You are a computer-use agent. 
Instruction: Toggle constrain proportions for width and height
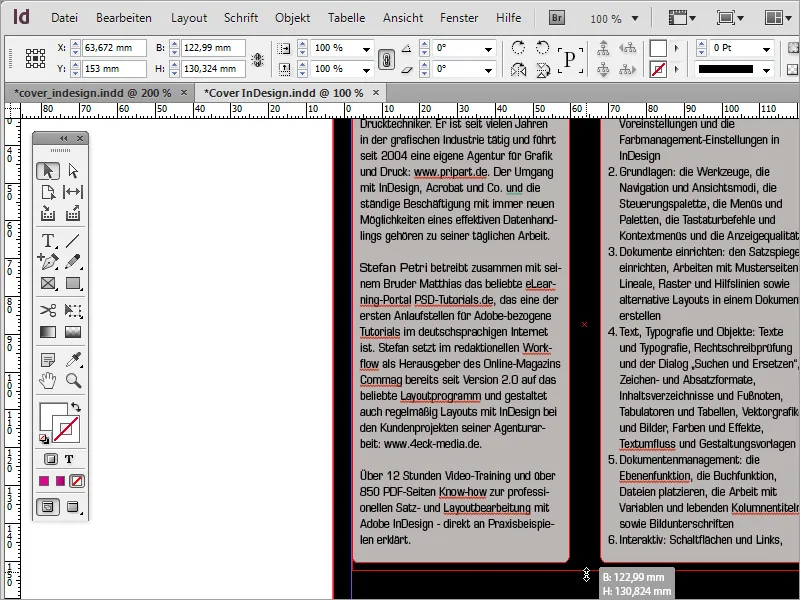click(x=257, y=60)
